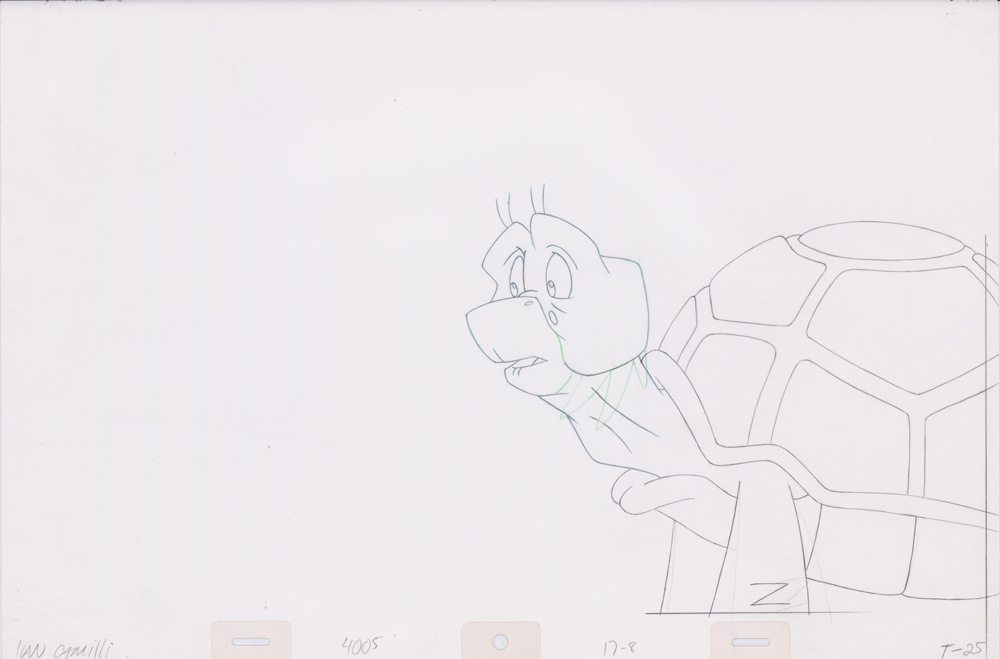Click the left rectangular peg hole
The width and height of the screenshot is (1000, 659).
[x=251, y=641]
